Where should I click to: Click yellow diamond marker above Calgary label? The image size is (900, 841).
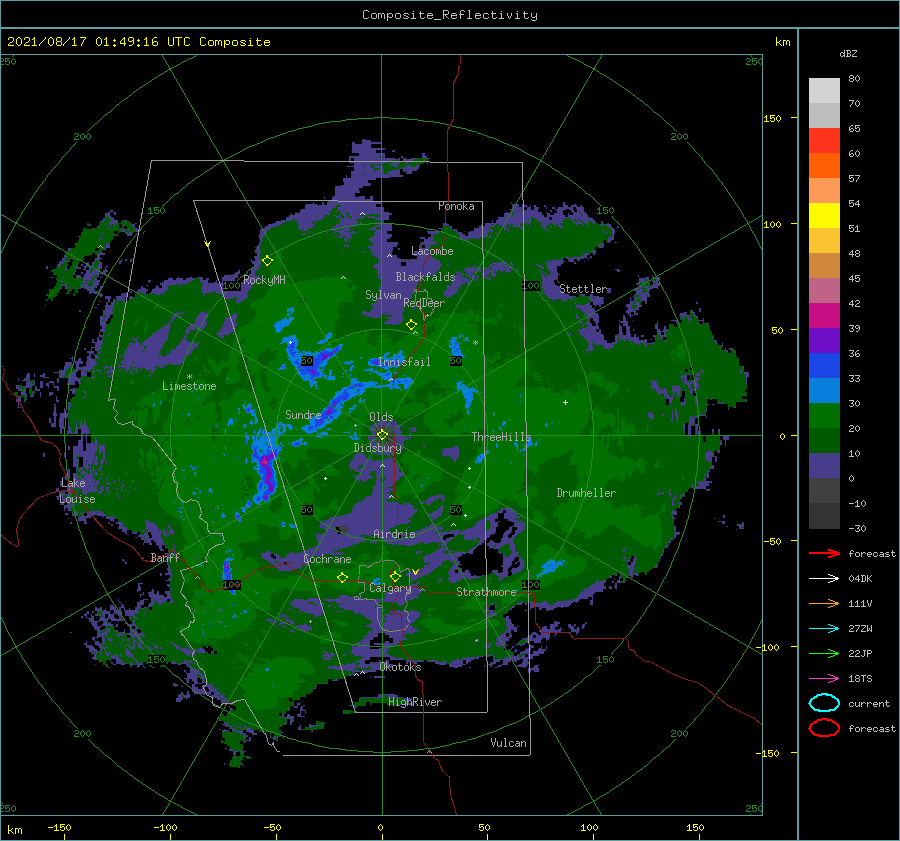click(x=395, y=576)
